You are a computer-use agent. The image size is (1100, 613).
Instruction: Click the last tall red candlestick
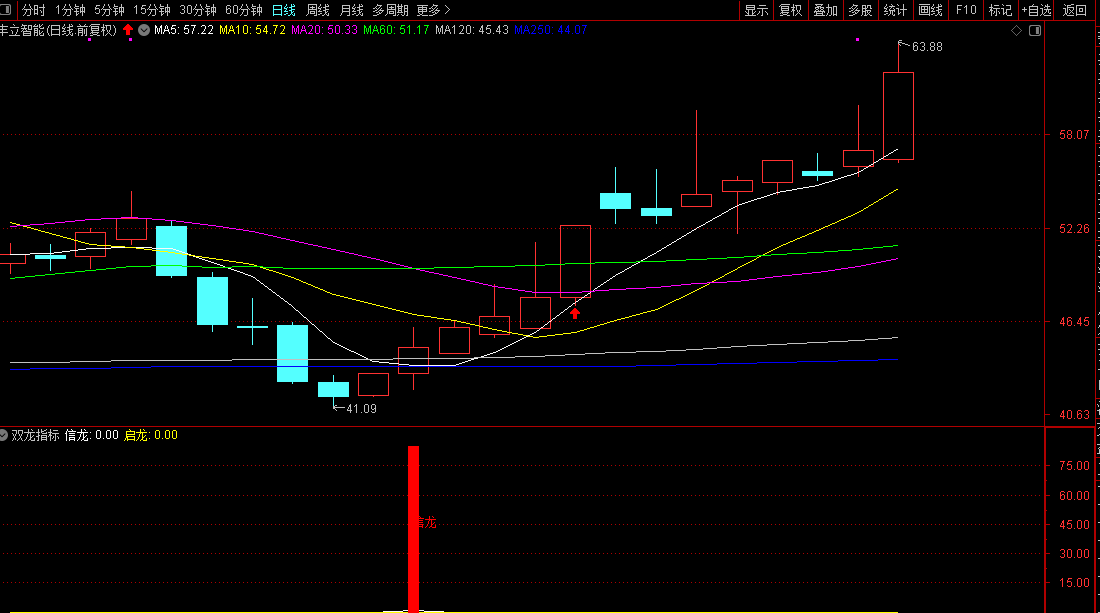pos(898,116)
